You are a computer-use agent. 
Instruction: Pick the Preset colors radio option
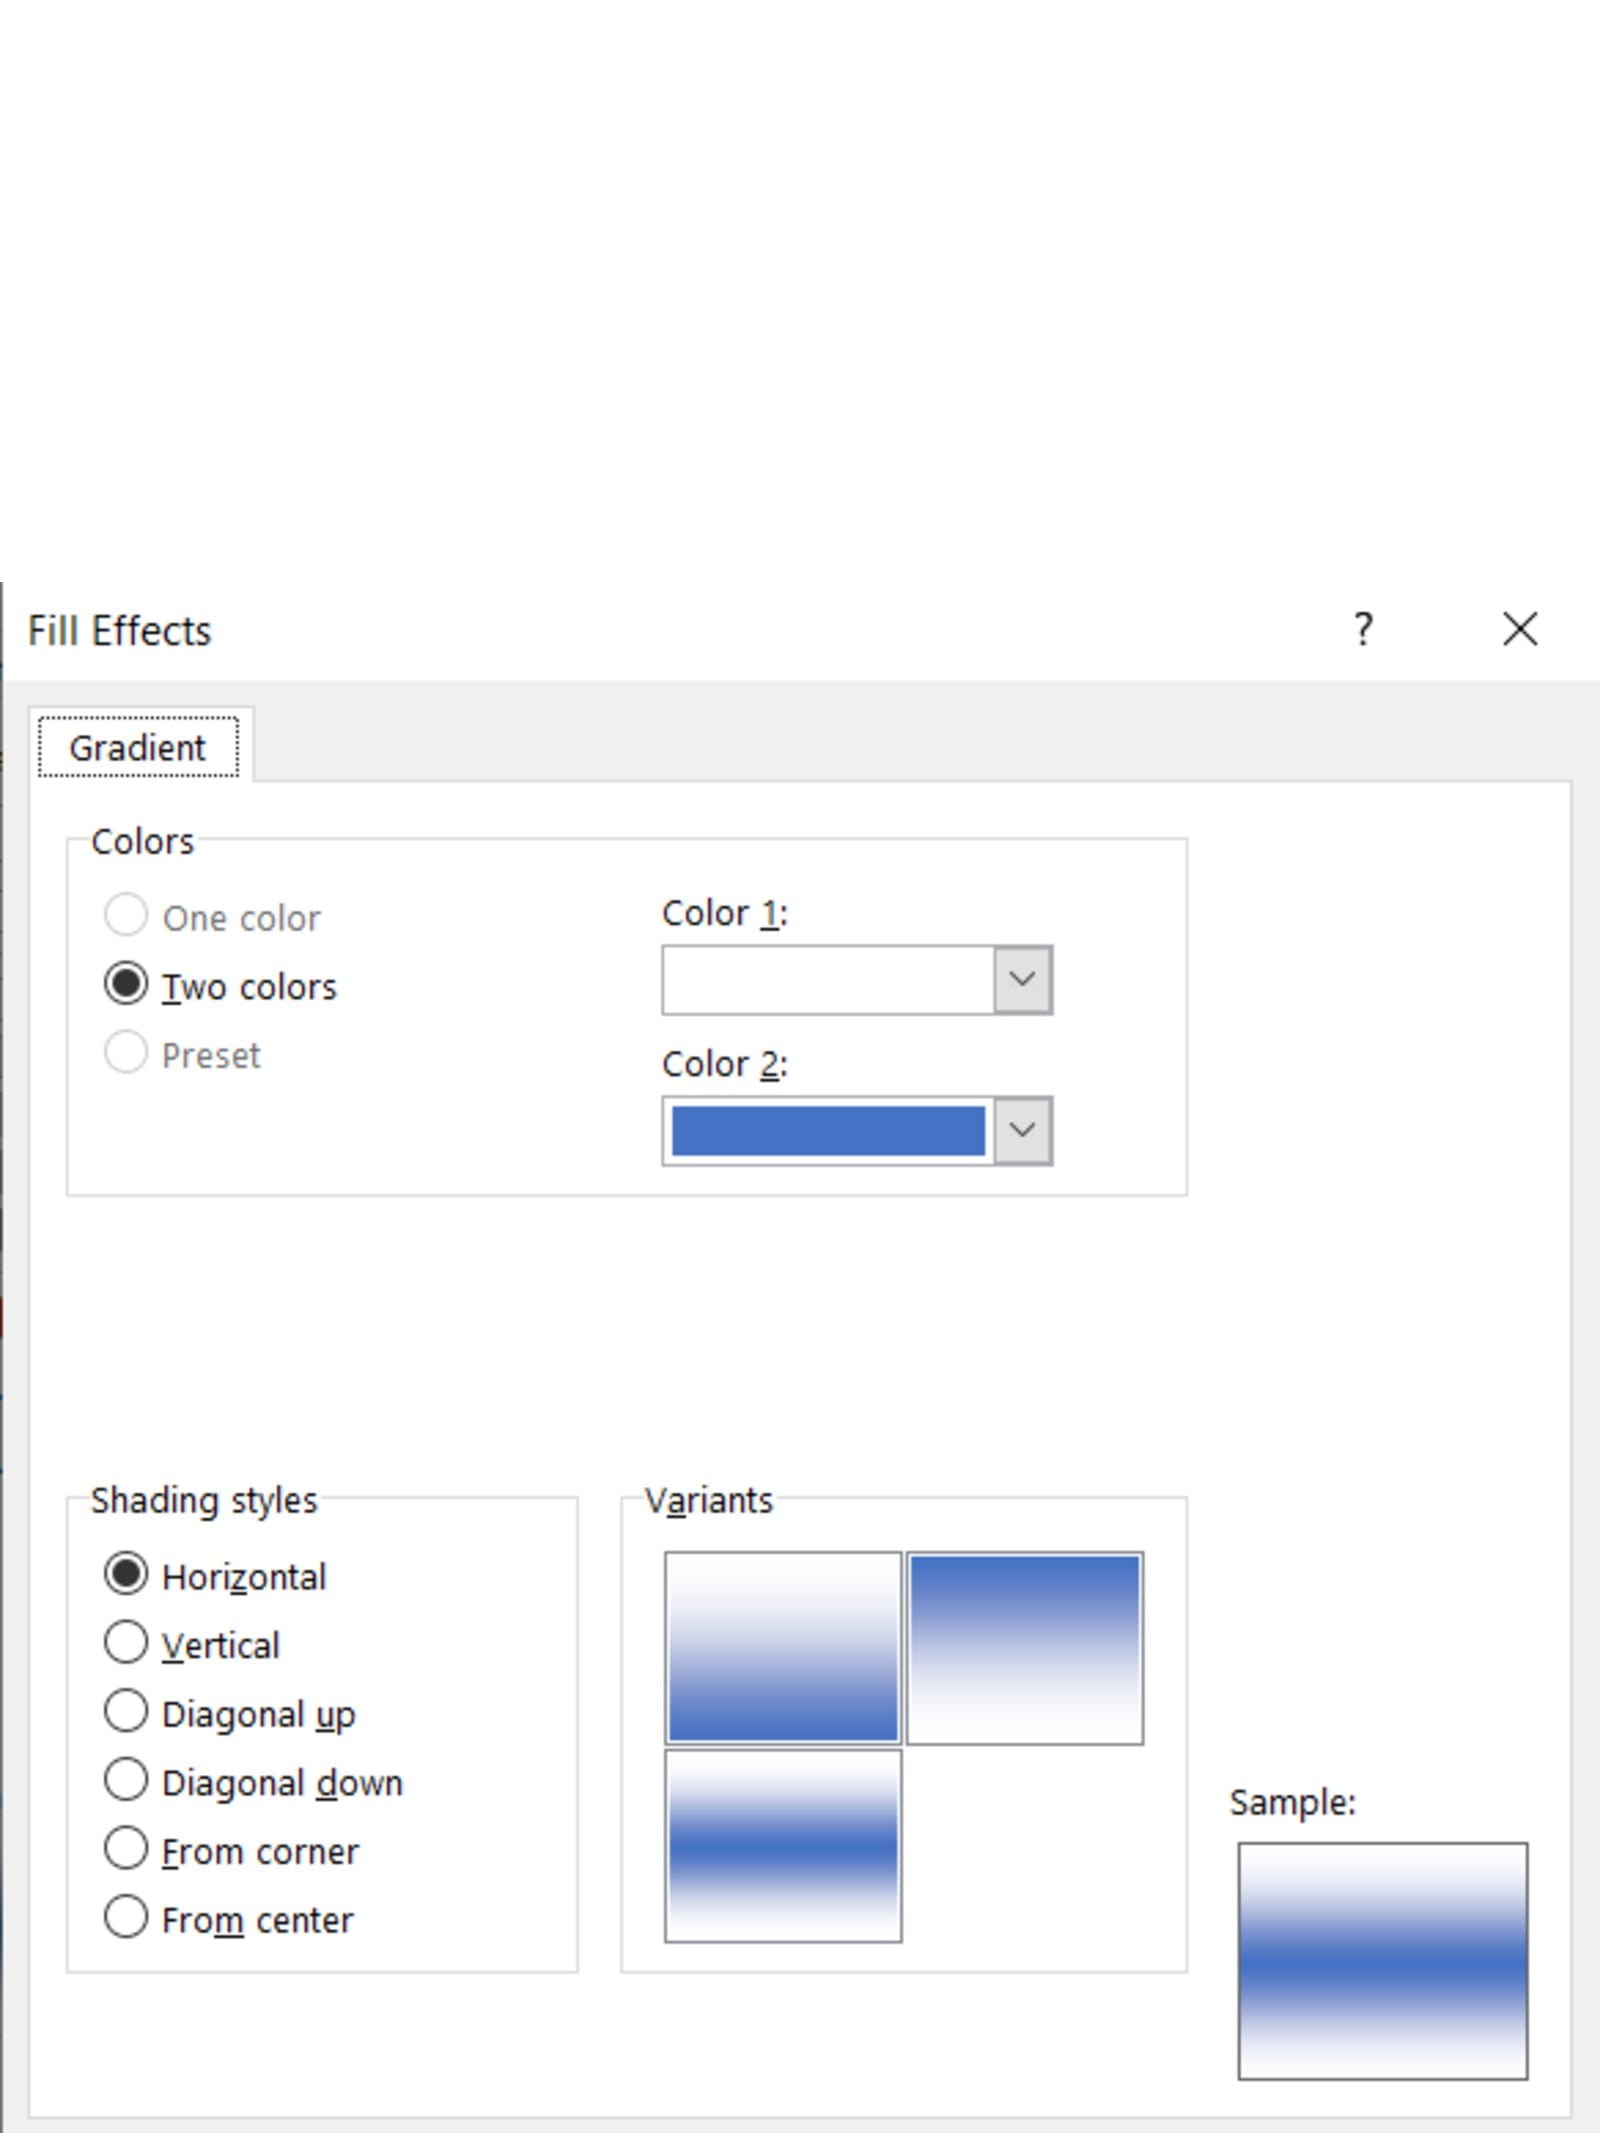tap(126, 1054)
